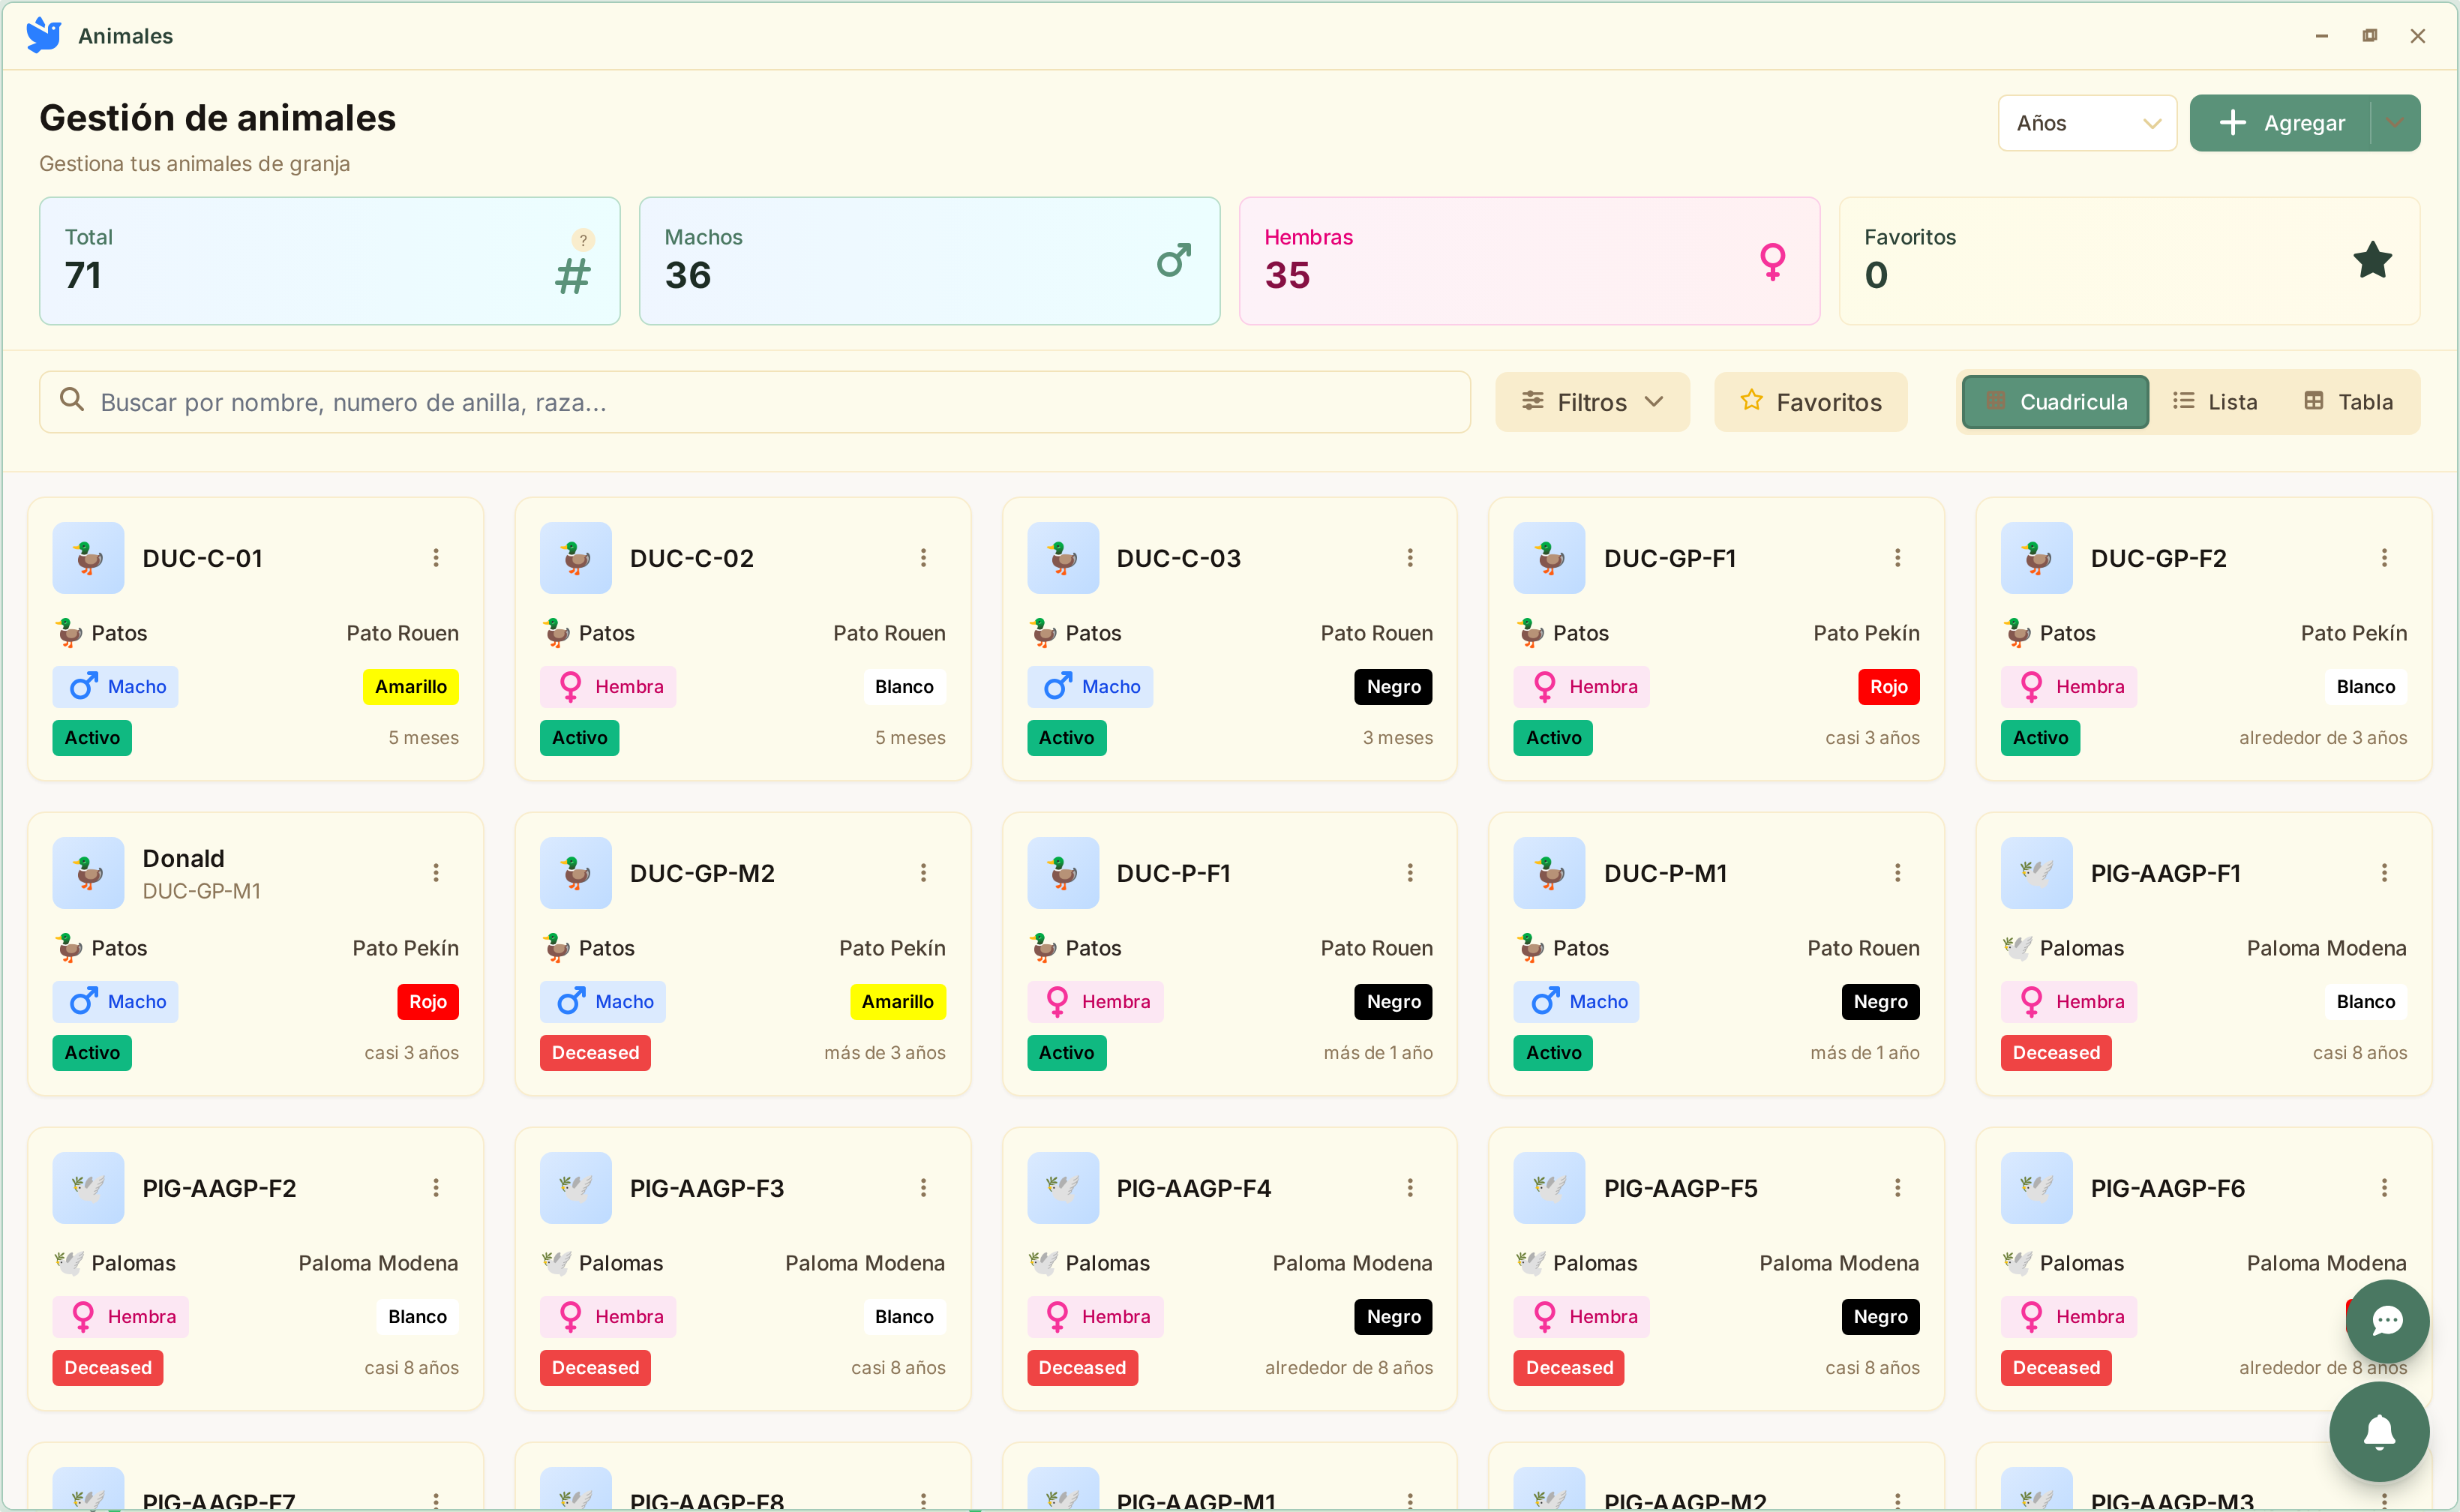The width and height of the screenshot is (2460, 1512).
Task: Click the help question mark on Total card
Action: pyautogui.click(x=583, y=240)
